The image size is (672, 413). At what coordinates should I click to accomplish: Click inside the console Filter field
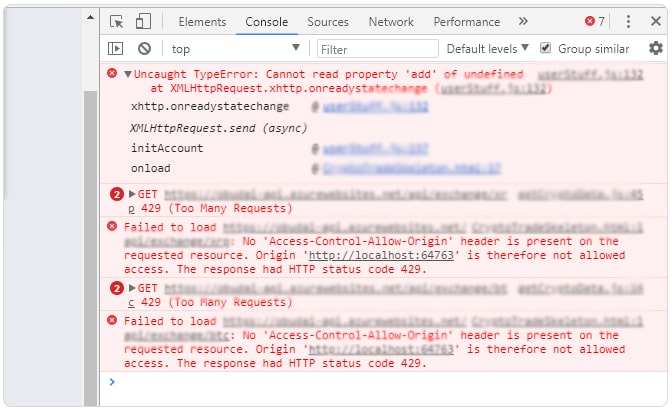click(x=378, y=48)
